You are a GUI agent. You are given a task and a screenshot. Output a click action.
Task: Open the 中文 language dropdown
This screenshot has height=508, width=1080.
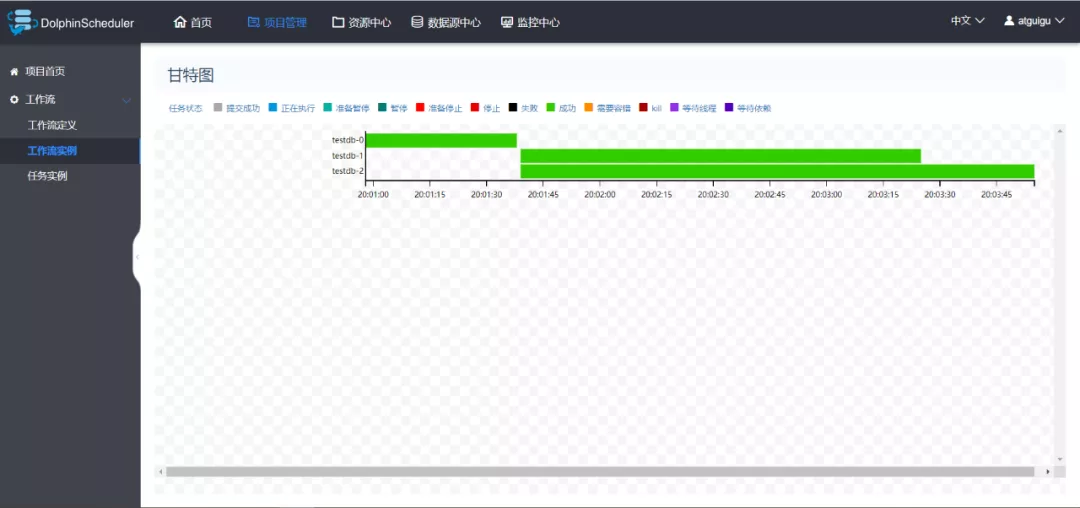point(967,21)
